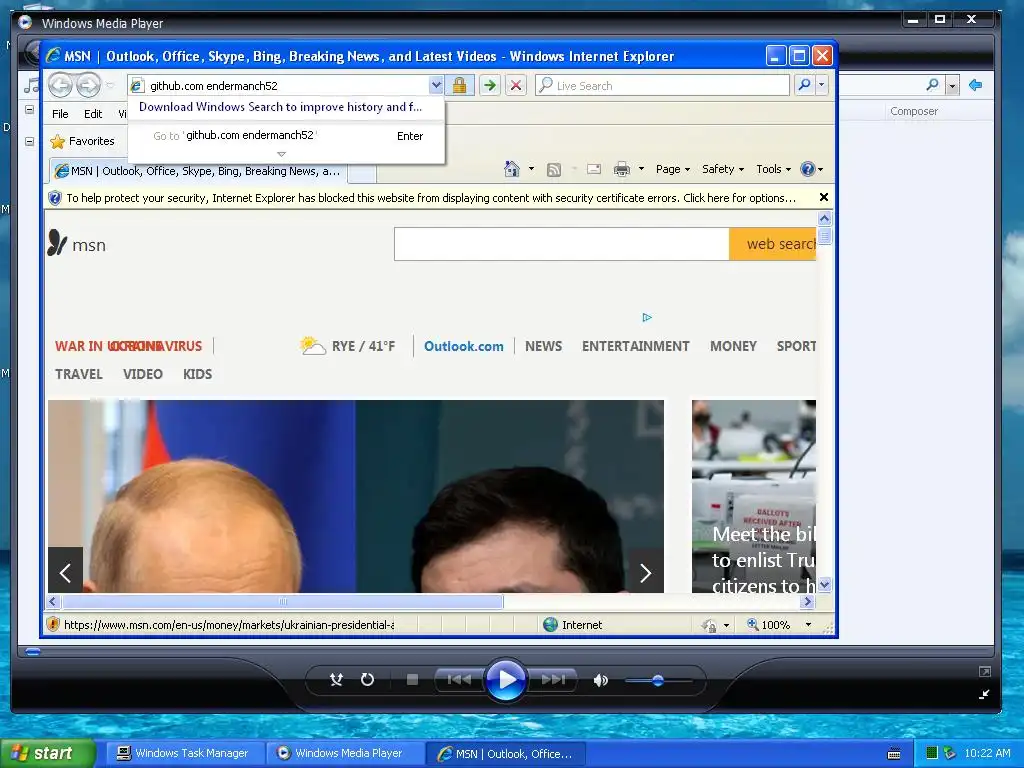Click the Internet Explorer Forward arrow
This screenshot has height=768, width=1024.
click(x=88, y=85)
